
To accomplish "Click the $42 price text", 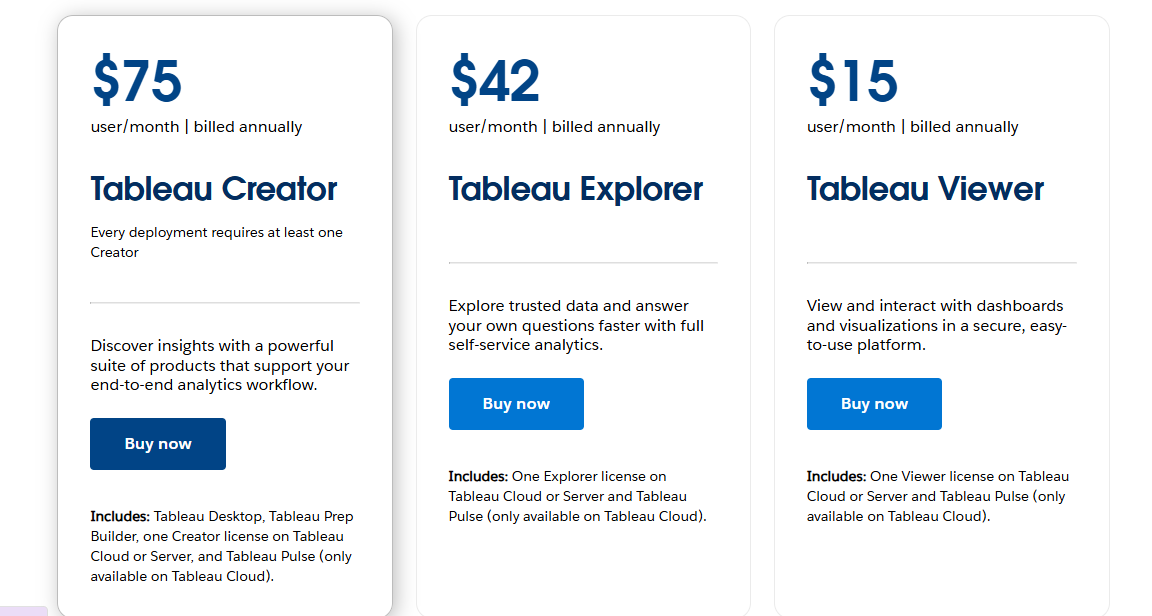I will [495, 80].
